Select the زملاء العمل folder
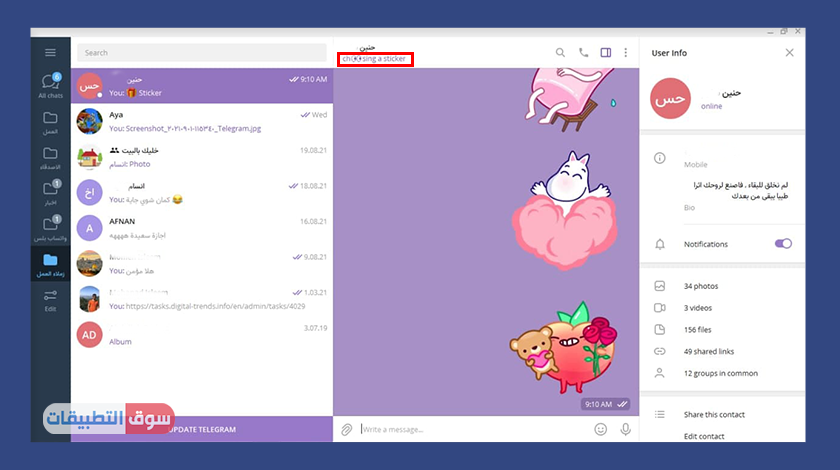 coord(50,265)
